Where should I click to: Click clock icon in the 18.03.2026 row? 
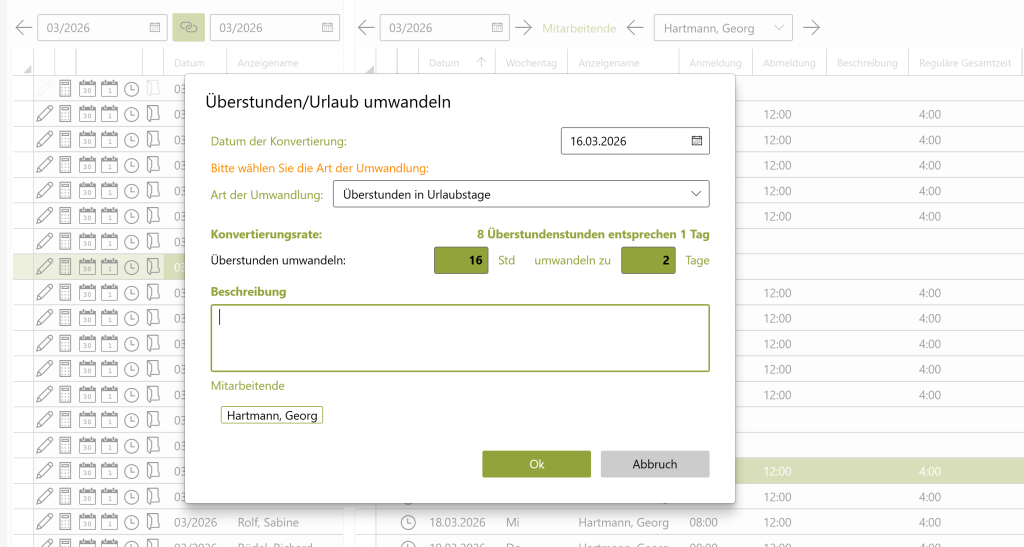click(408, 522)
